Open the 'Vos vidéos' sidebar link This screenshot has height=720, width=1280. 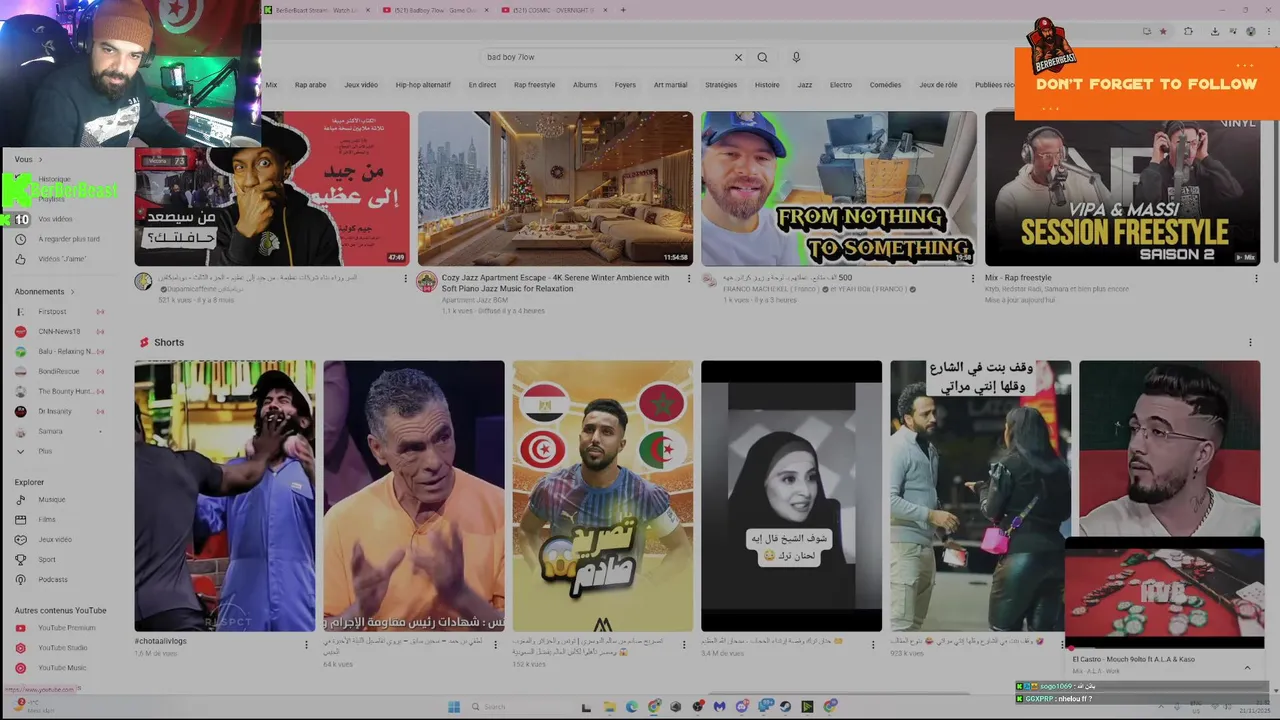[x=55, y=219]
